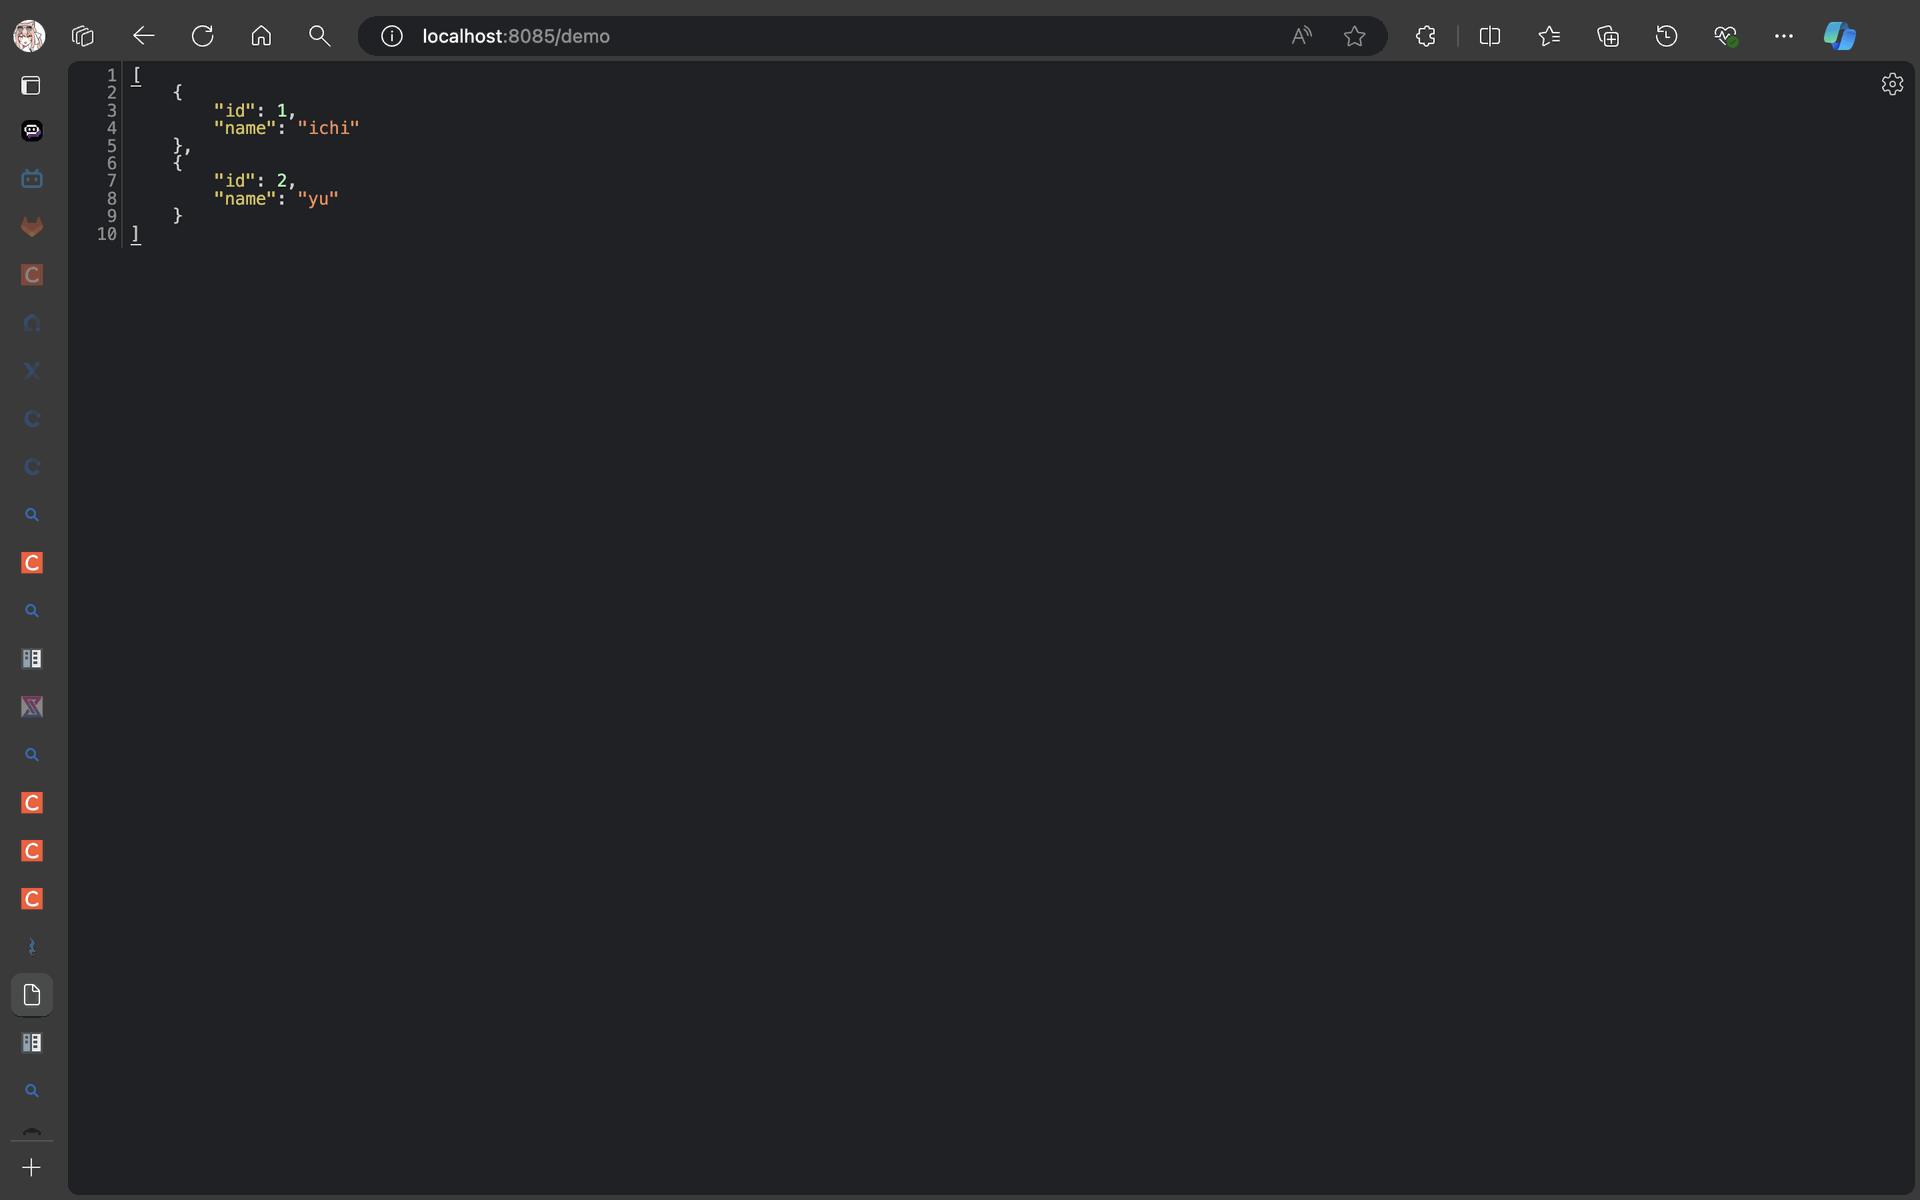Open browsing History icon

point(1667,36)
